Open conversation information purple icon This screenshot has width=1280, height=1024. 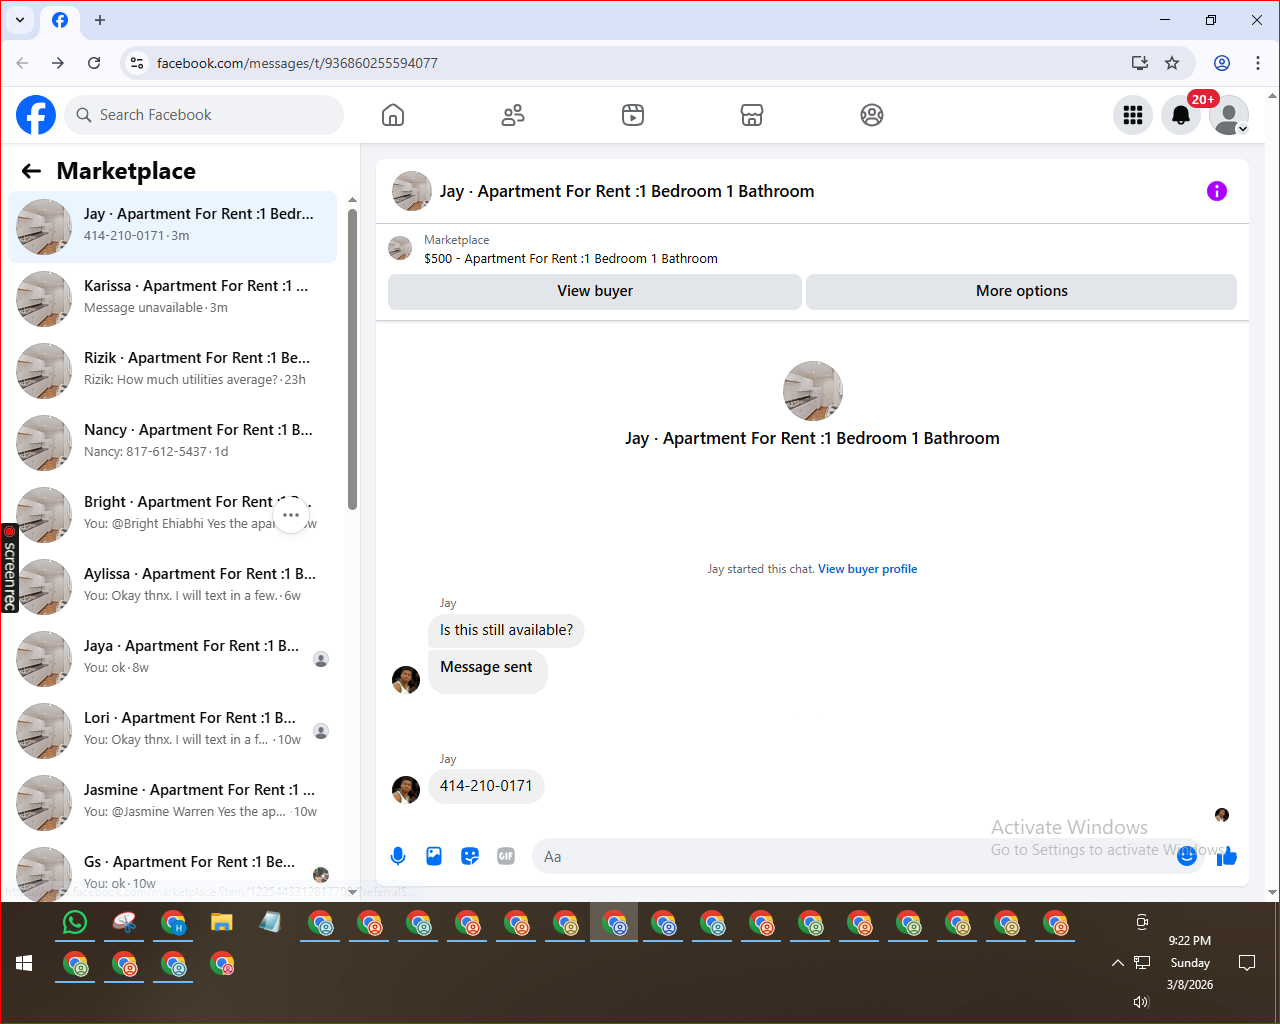coord(1217,191)
